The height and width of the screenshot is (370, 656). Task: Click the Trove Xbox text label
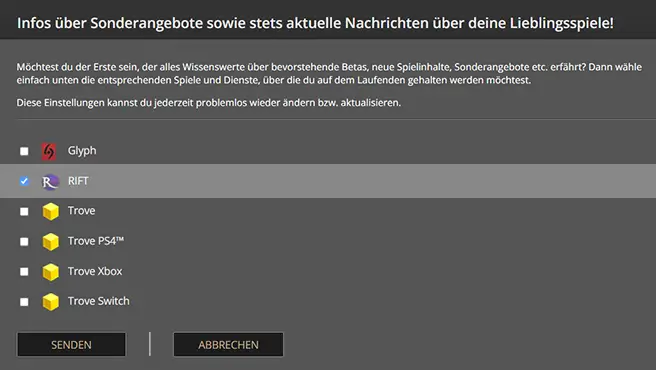coord(95,271)
